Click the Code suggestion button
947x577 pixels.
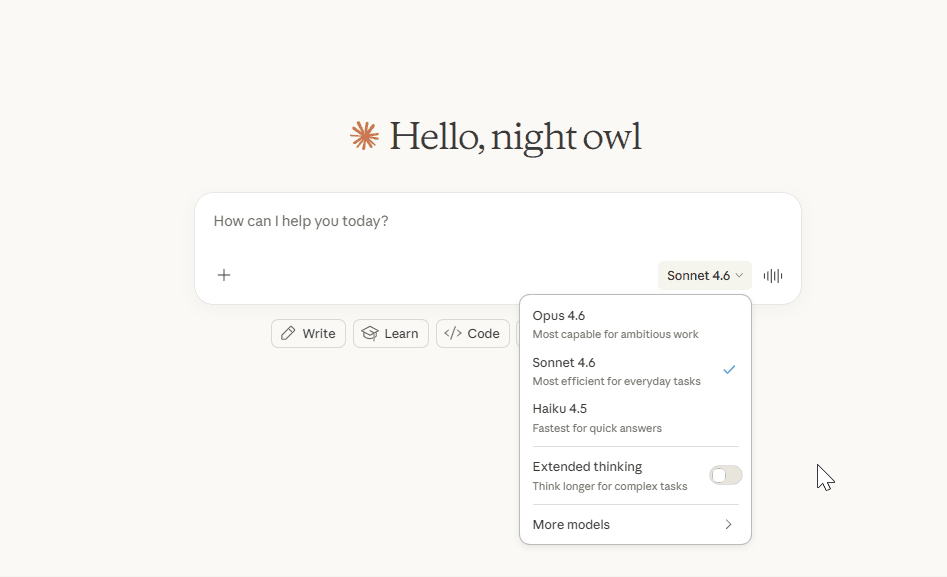pyautogui.click(x=473, y=334)
